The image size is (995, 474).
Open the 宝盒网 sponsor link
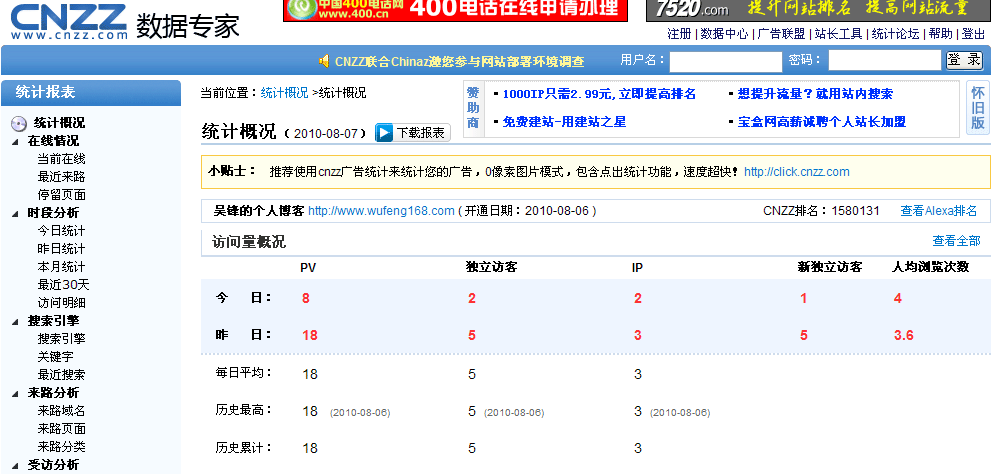pos(821,122)
